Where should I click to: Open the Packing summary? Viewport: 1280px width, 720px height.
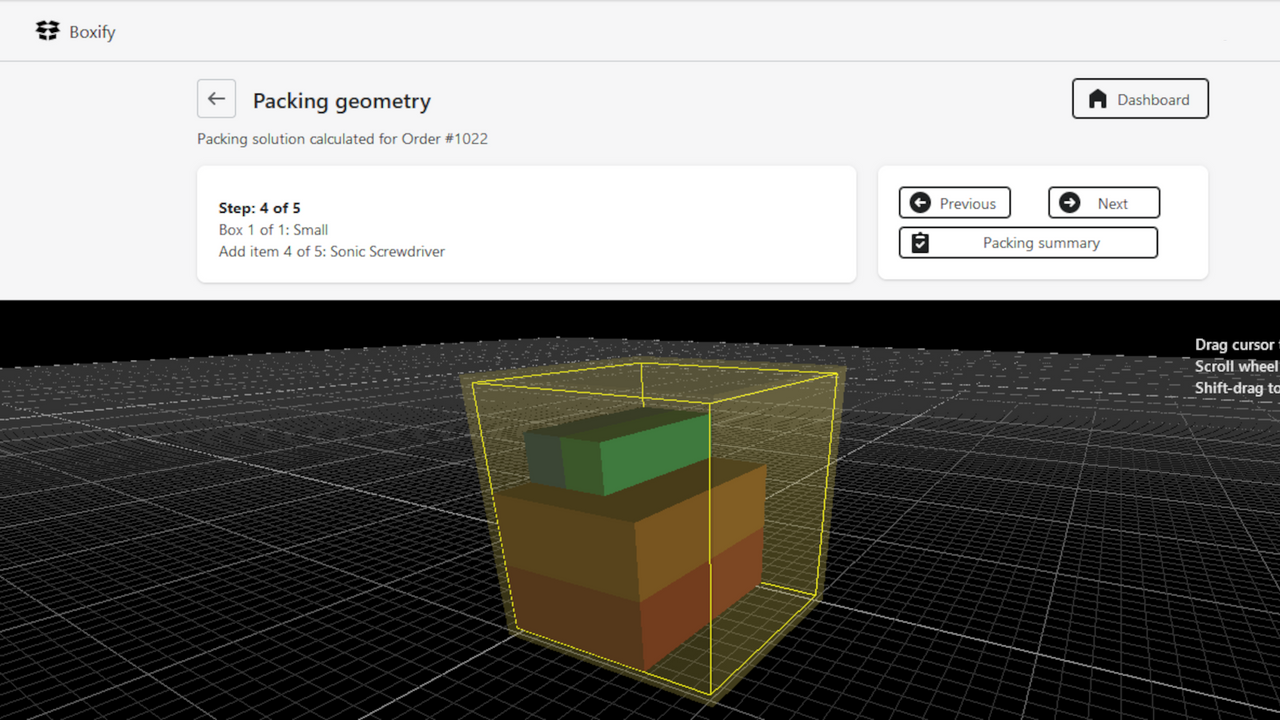pyautogui.click(x=1028, y=242)
